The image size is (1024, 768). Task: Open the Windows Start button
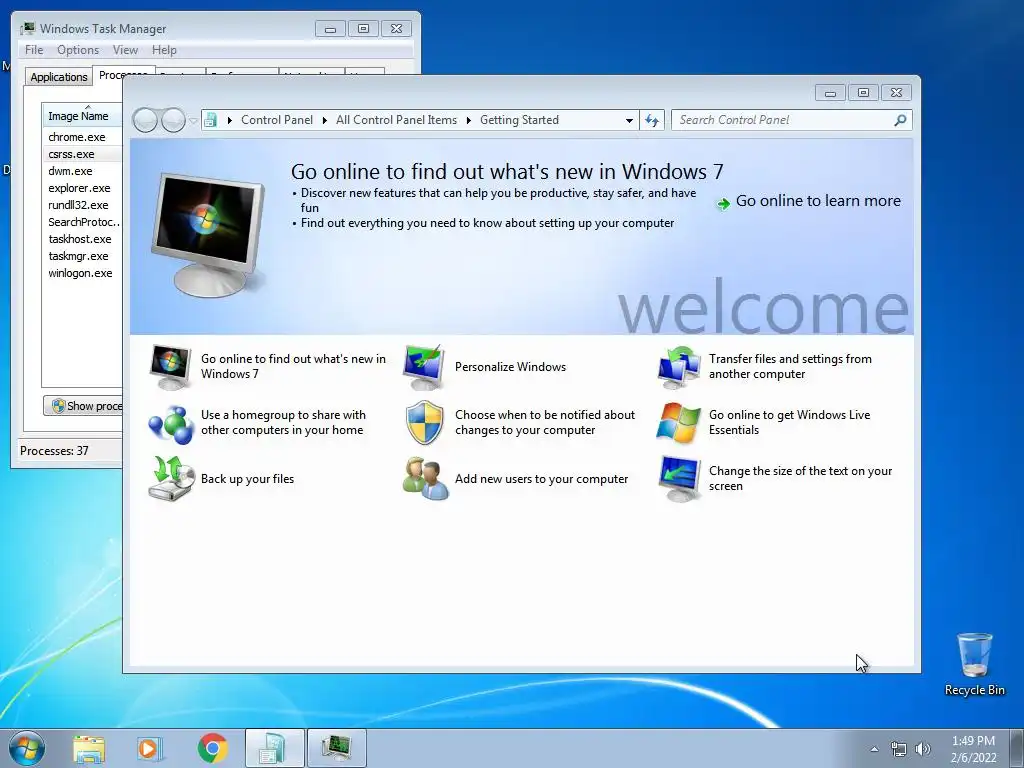pyautogui.click(x=27, y=748)
